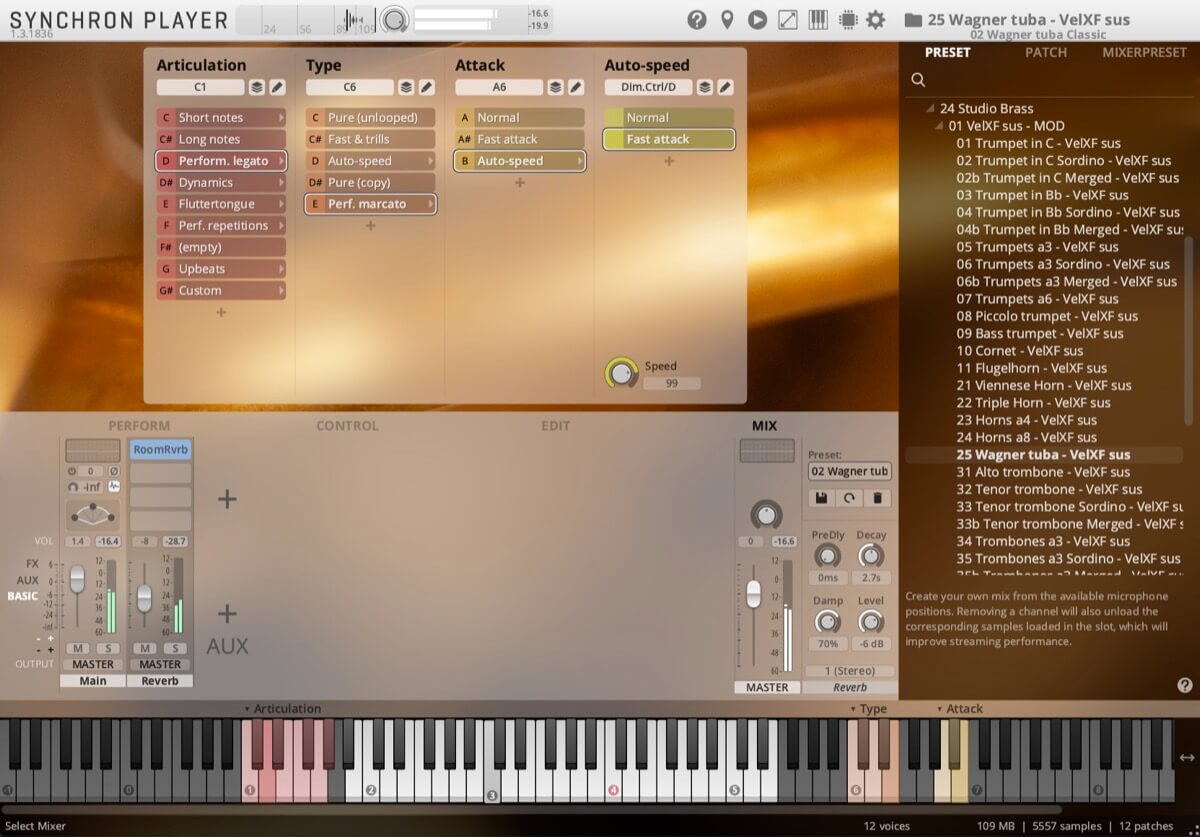Open the on-screen keyboard display icon

(818, 19)
